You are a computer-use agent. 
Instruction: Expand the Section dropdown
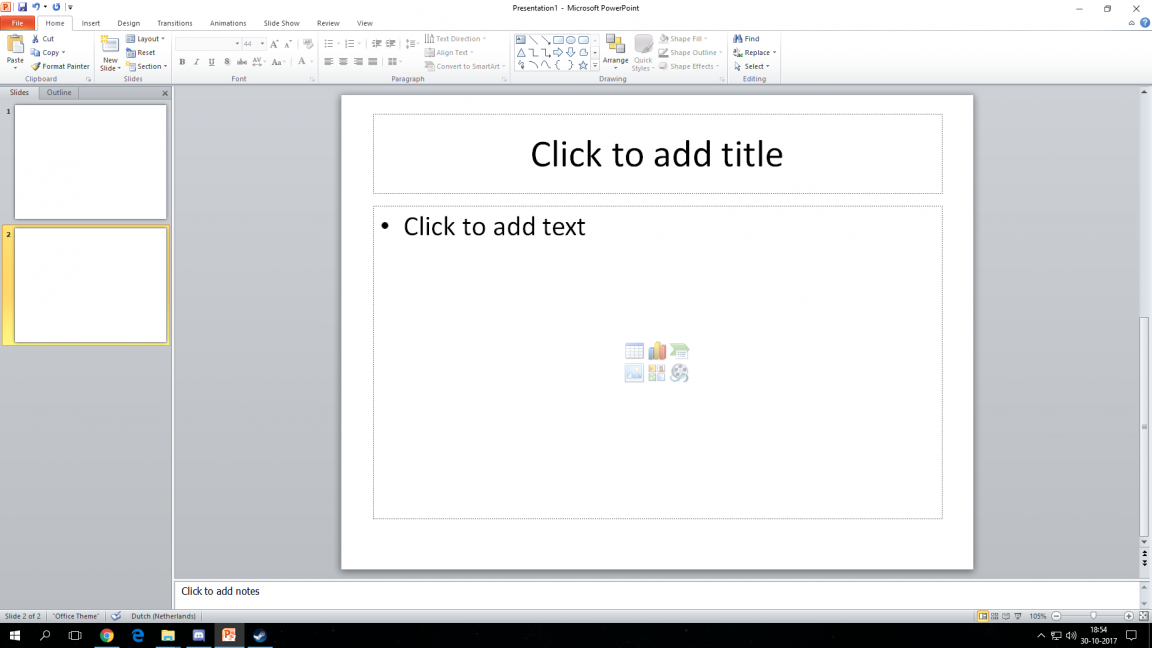(x=150, y=67)
